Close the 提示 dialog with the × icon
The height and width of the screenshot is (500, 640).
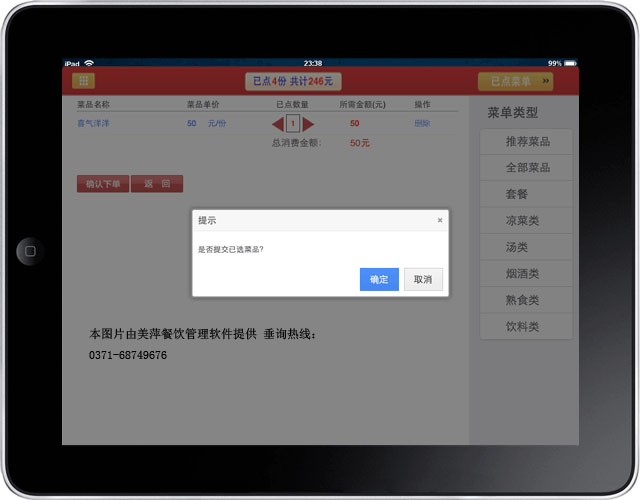point(439,220)
